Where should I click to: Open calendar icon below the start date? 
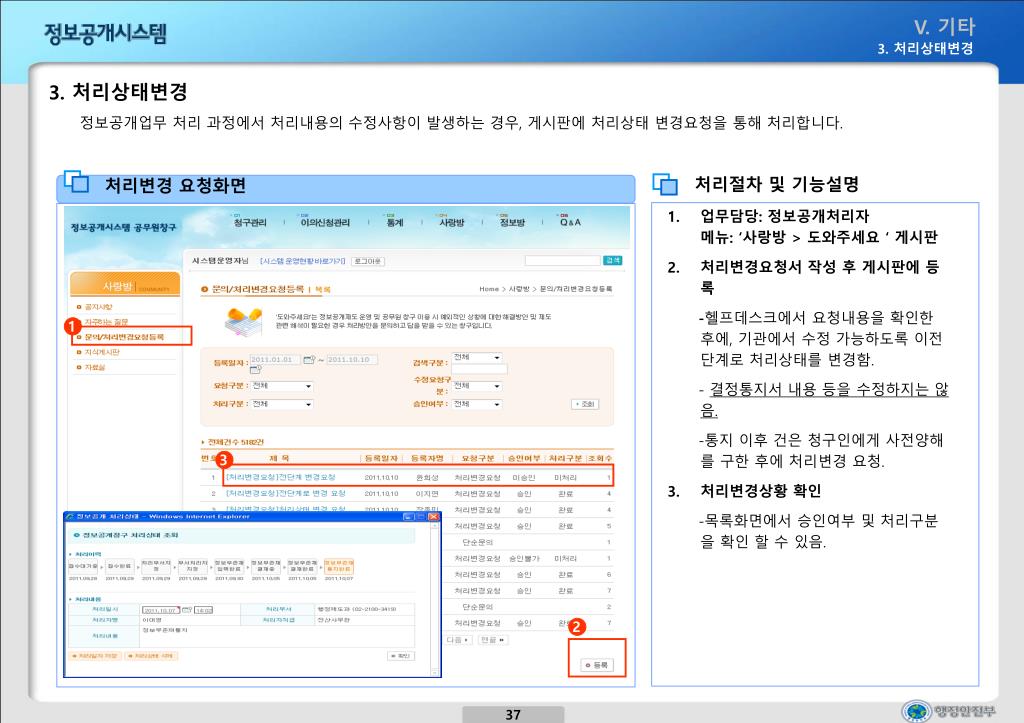(x=255, y=370)
